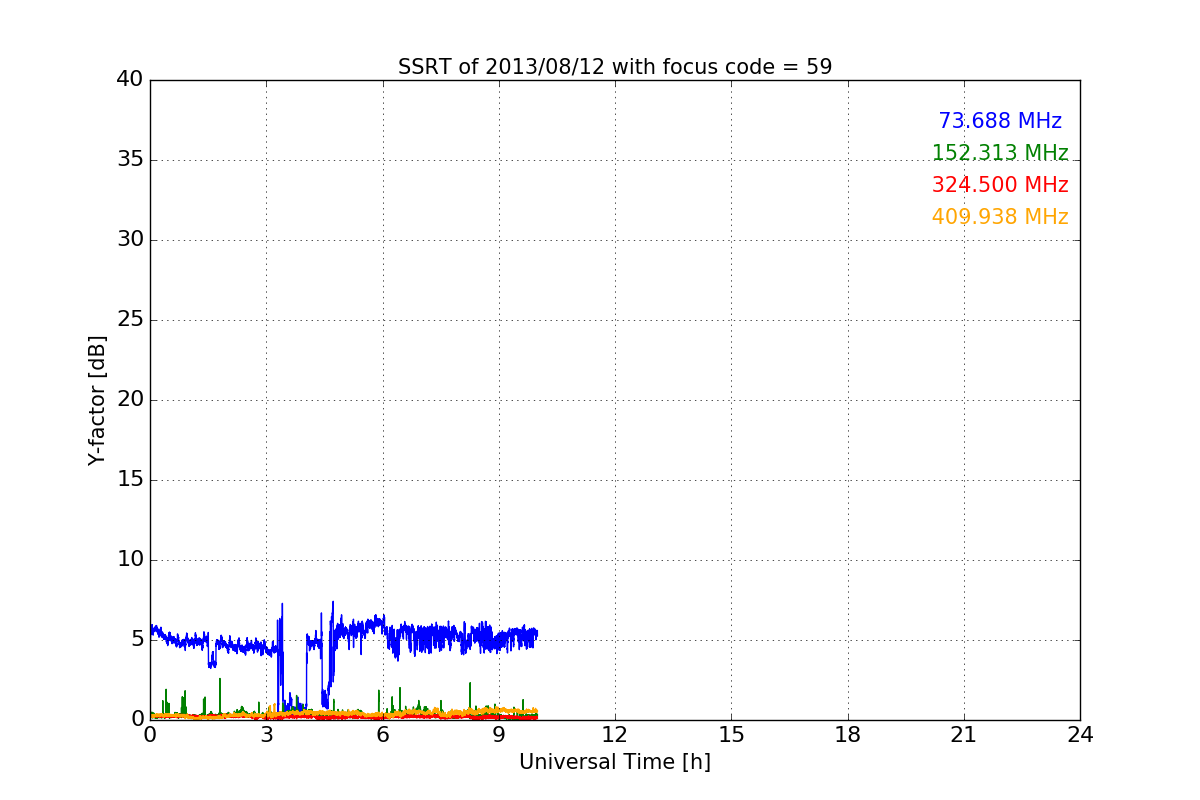This screenshot has height=800, width=1200.
Task: Click the x-axis tick label 3
Action: 266,735
